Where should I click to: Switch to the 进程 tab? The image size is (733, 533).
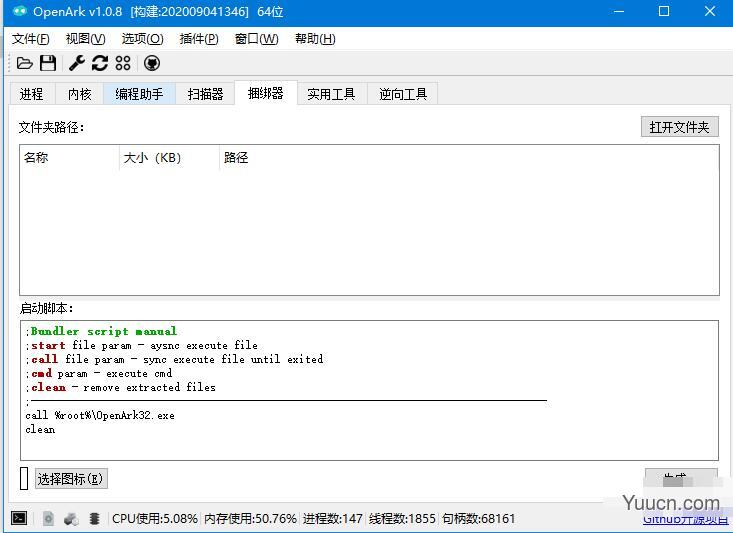coord(32,94)
